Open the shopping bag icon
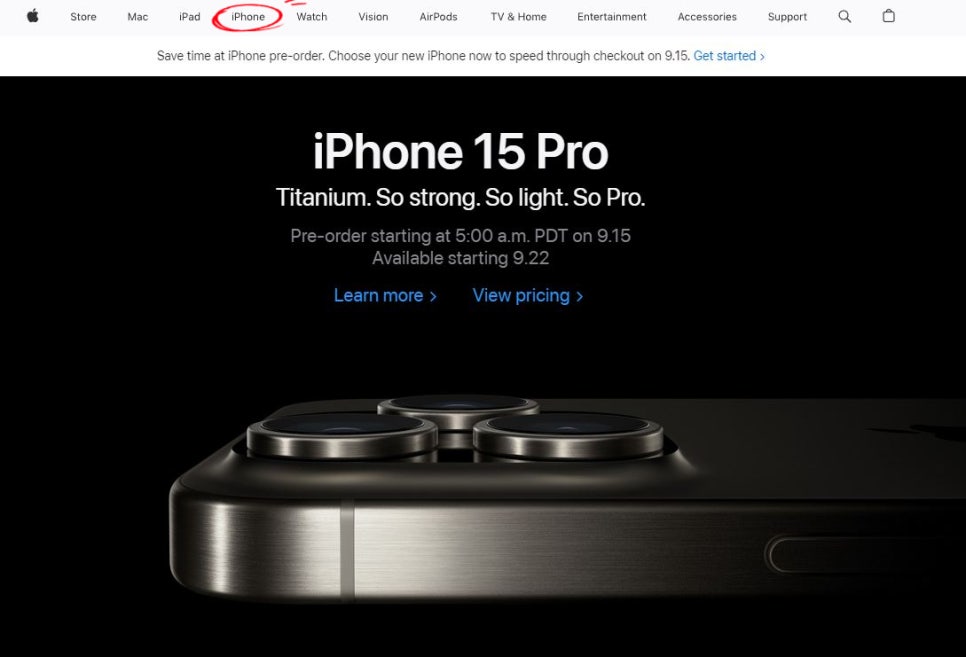Viewport: 966px width, 657px height. coord(888,16)
